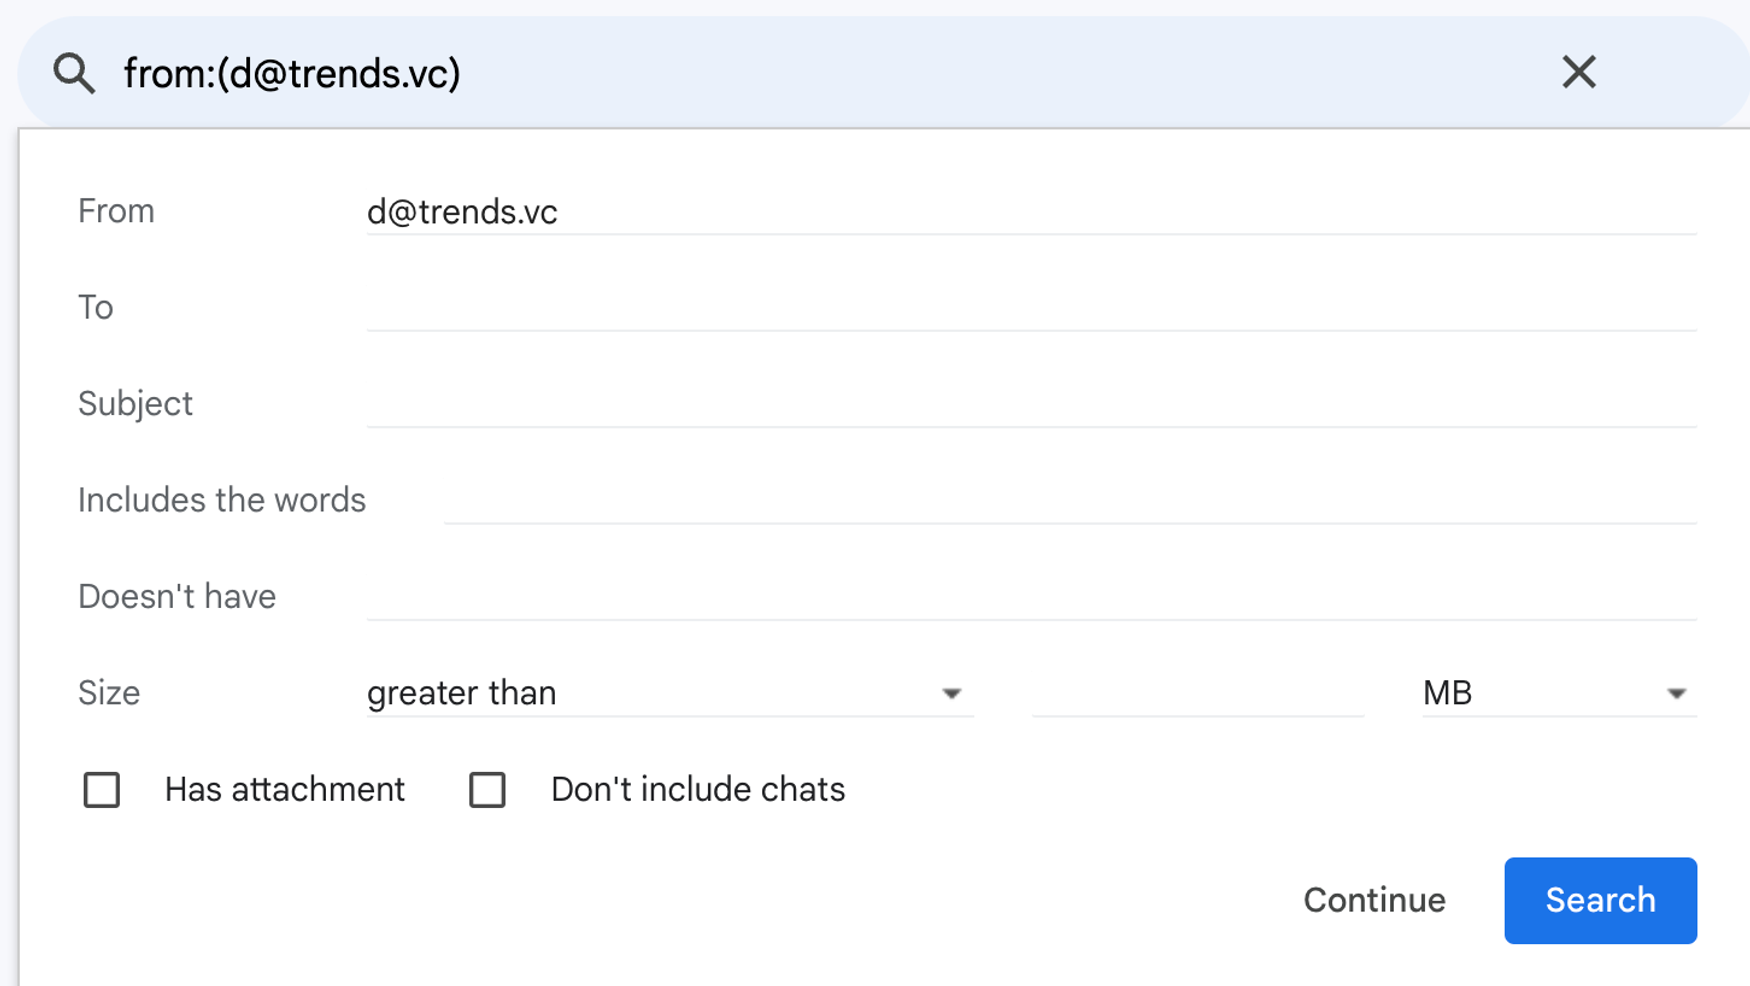Click the Don't include chats label
The height and width of the screenshot is (986, 1750).
698,790
